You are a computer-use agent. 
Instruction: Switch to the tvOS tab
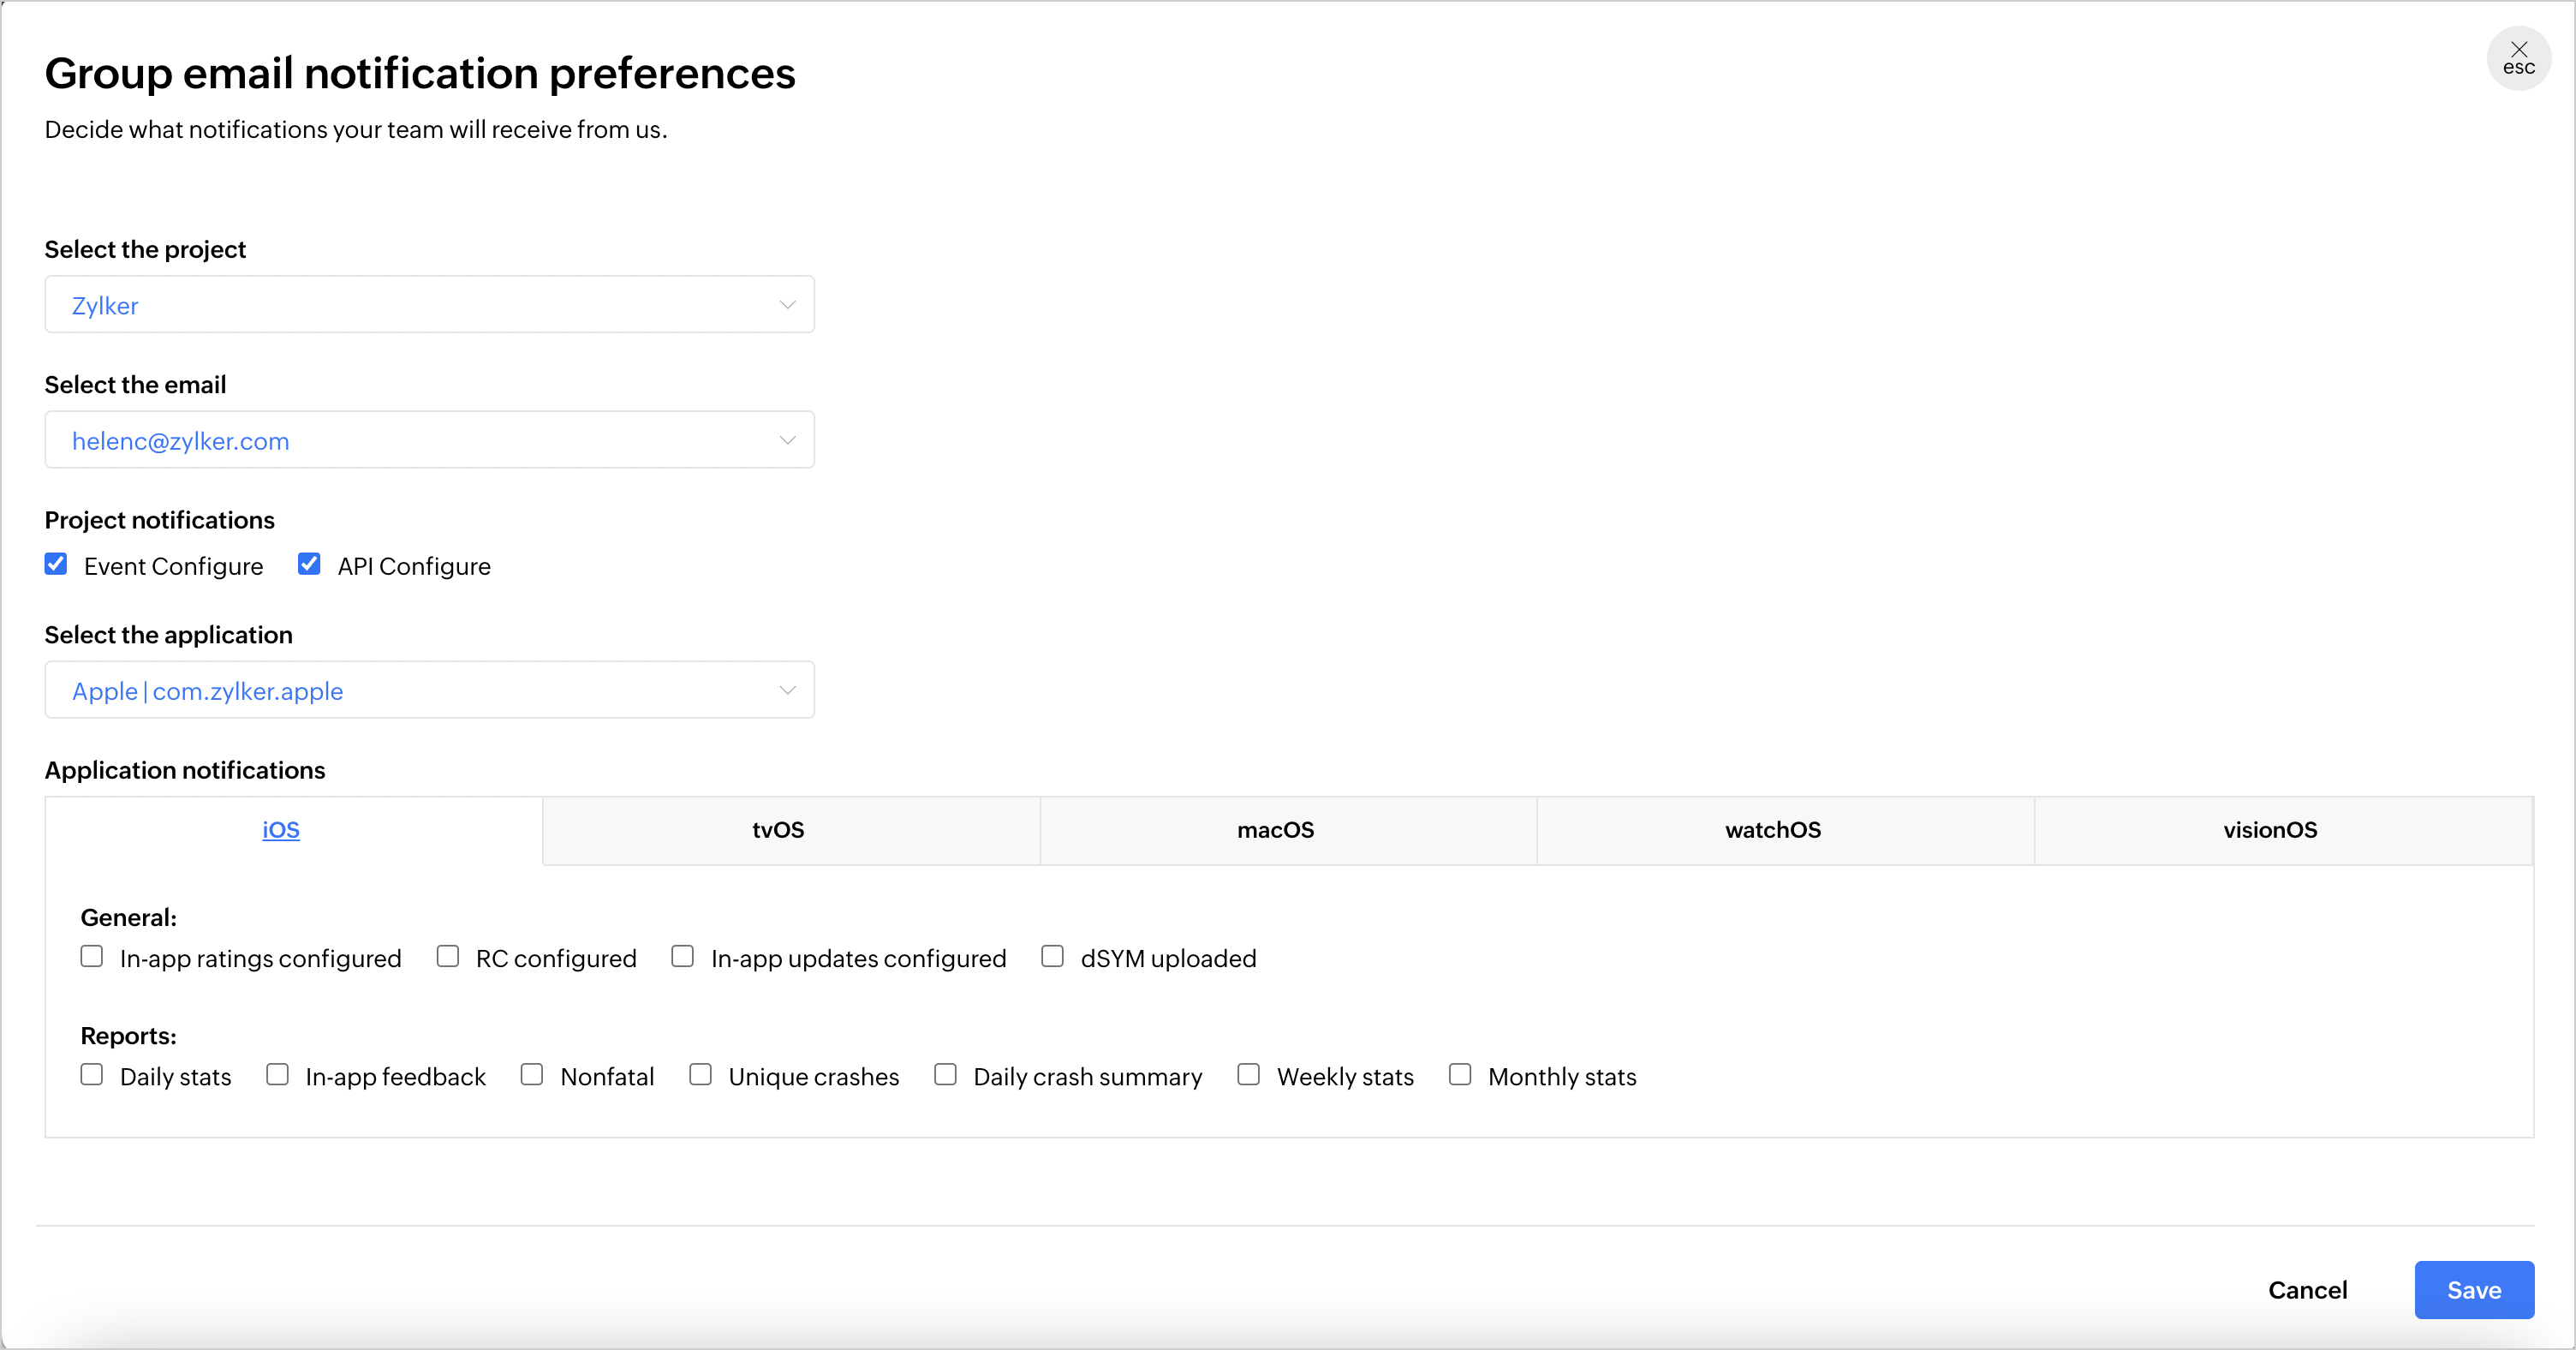pos(778,830)
